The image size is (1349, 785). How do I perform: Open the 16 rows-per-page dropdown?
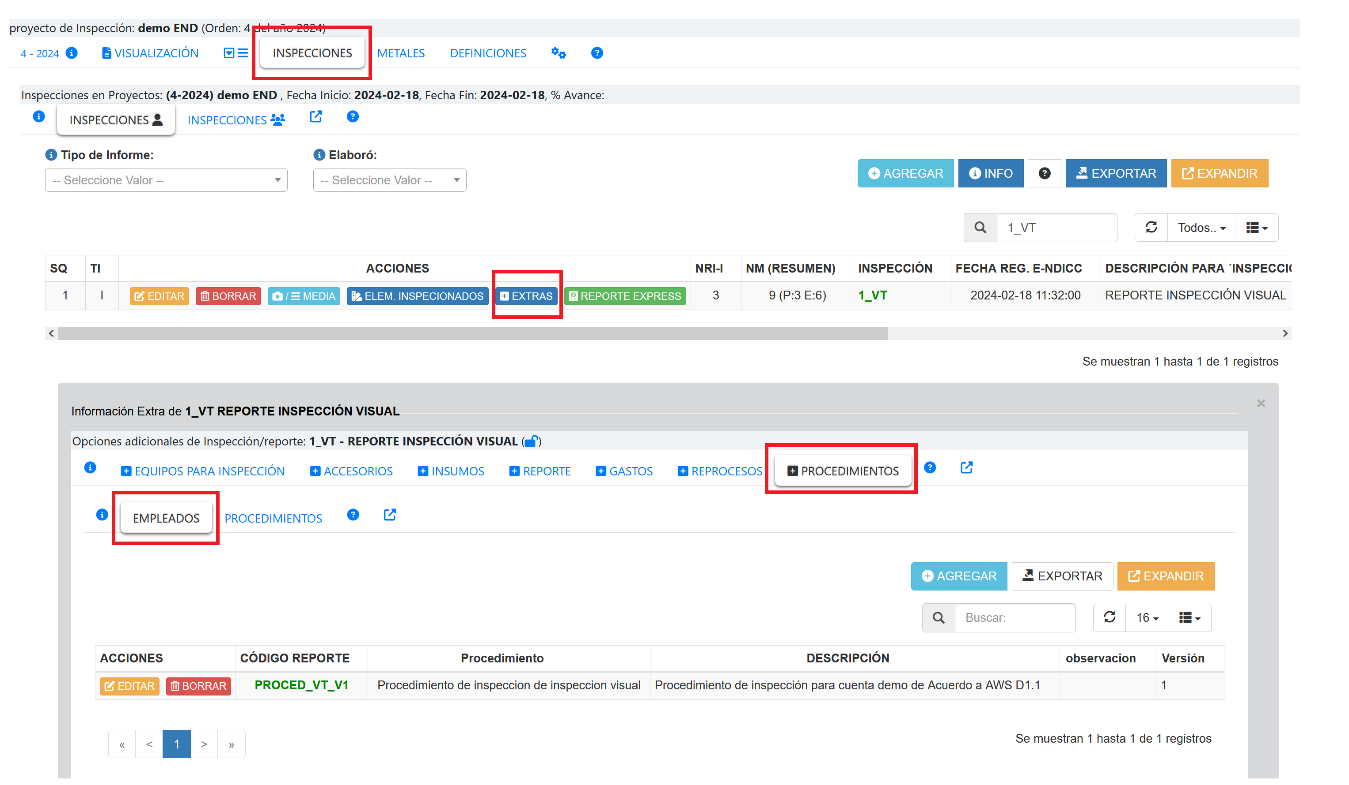click(1148, 618)
